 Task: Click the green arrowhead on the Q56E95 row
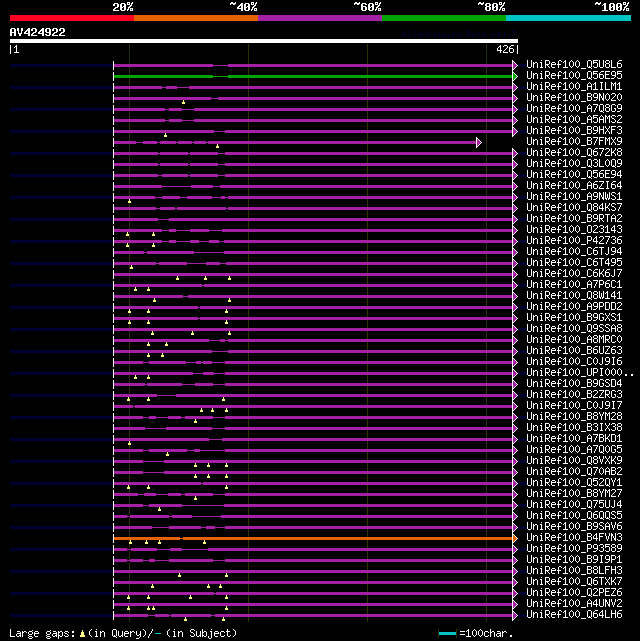pyautogui.click(x=515, y=76)
